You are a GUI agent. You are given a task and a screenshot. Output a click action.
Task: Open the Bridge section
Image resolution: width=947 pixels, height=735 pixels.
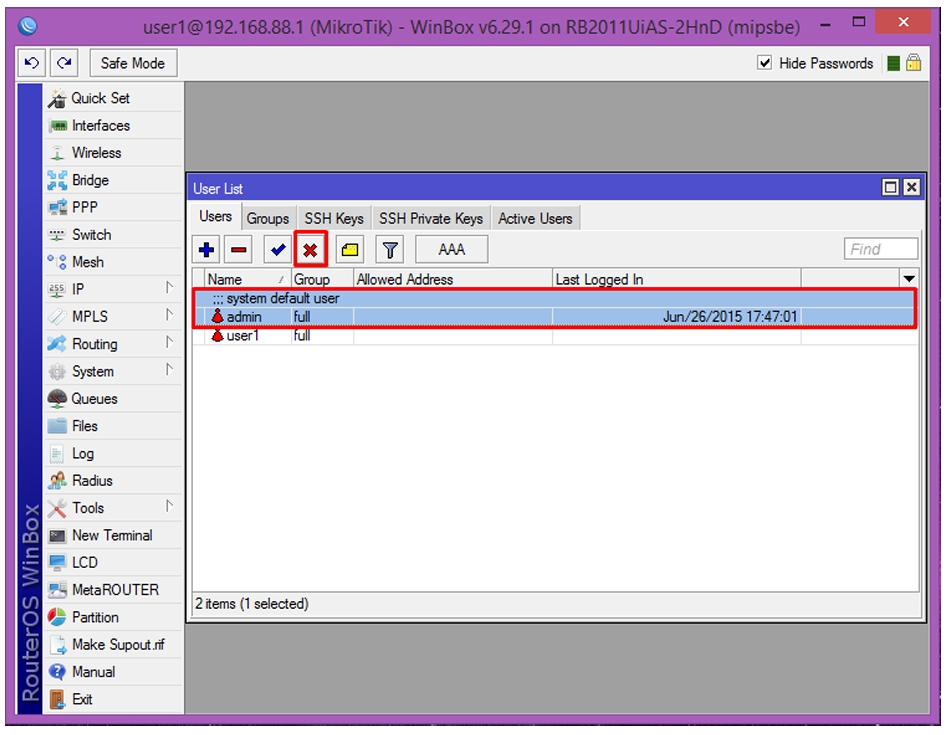point(114,180)
